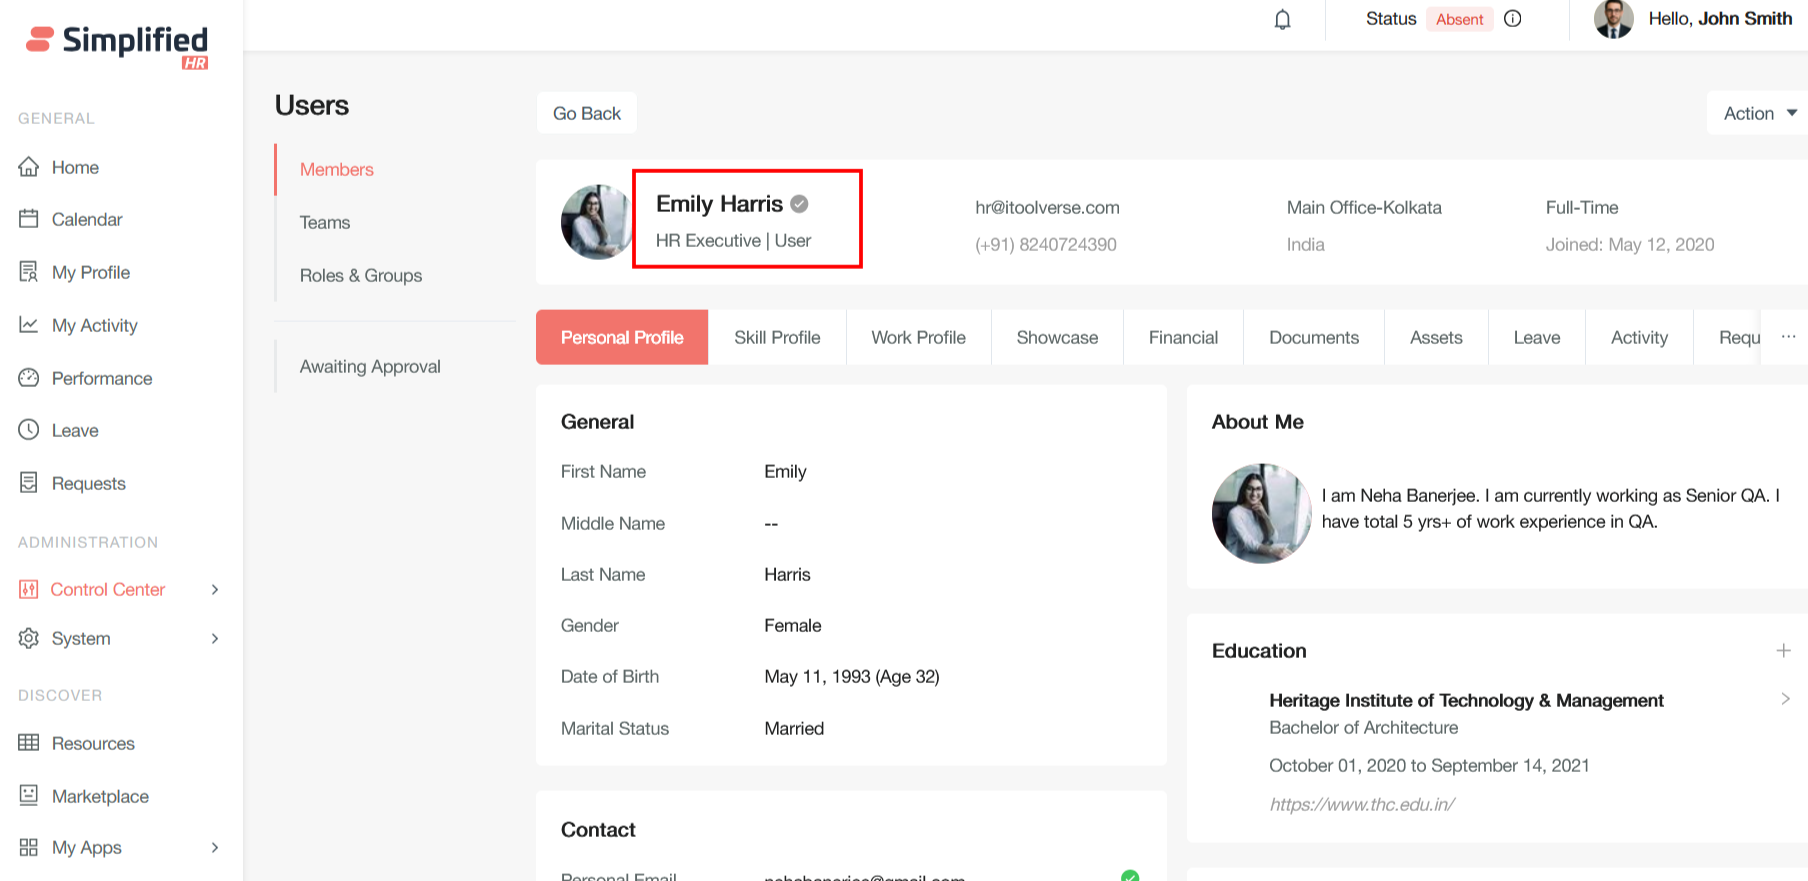
Task: Click Emily Harris's profile photo thumbnail
Action: (596, 222)
